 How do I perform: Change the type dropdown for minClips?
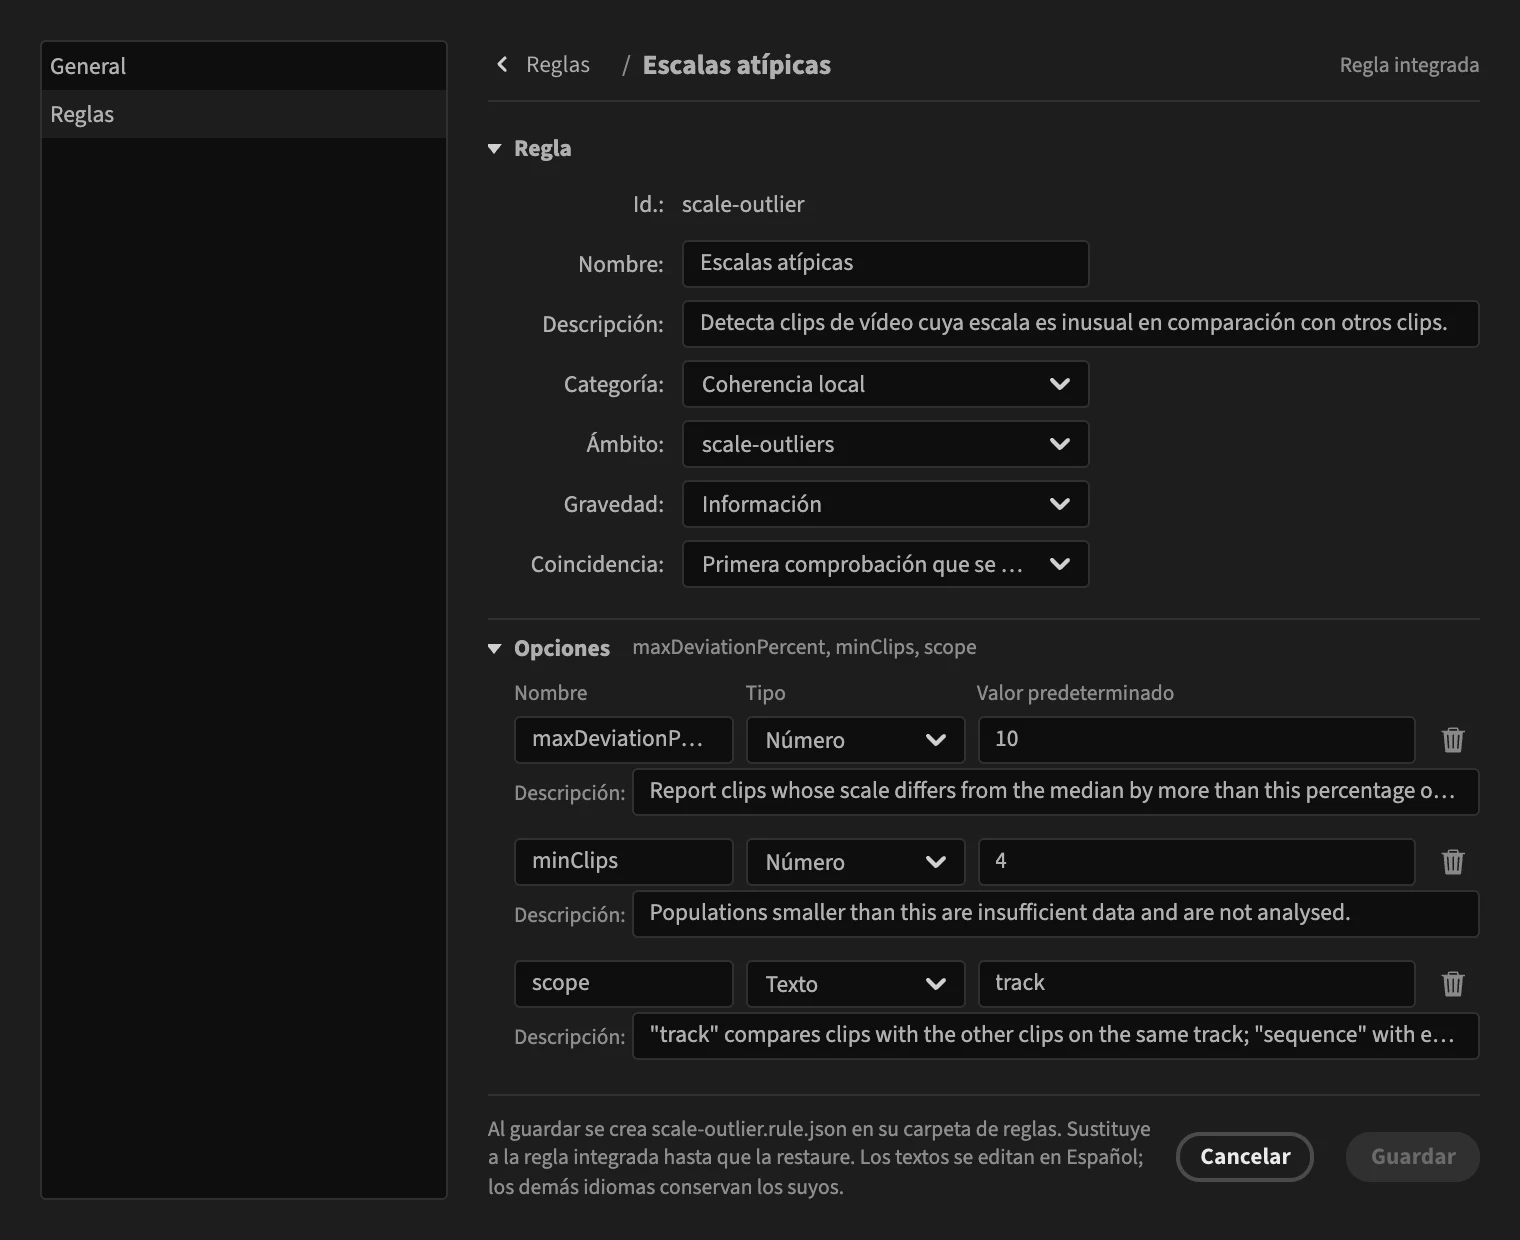[855, 862]
